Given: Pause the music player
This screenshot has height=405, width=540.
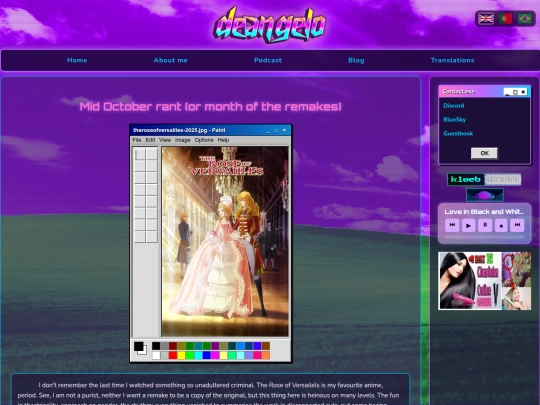Looking at the screenshot, I should (485, 225).
